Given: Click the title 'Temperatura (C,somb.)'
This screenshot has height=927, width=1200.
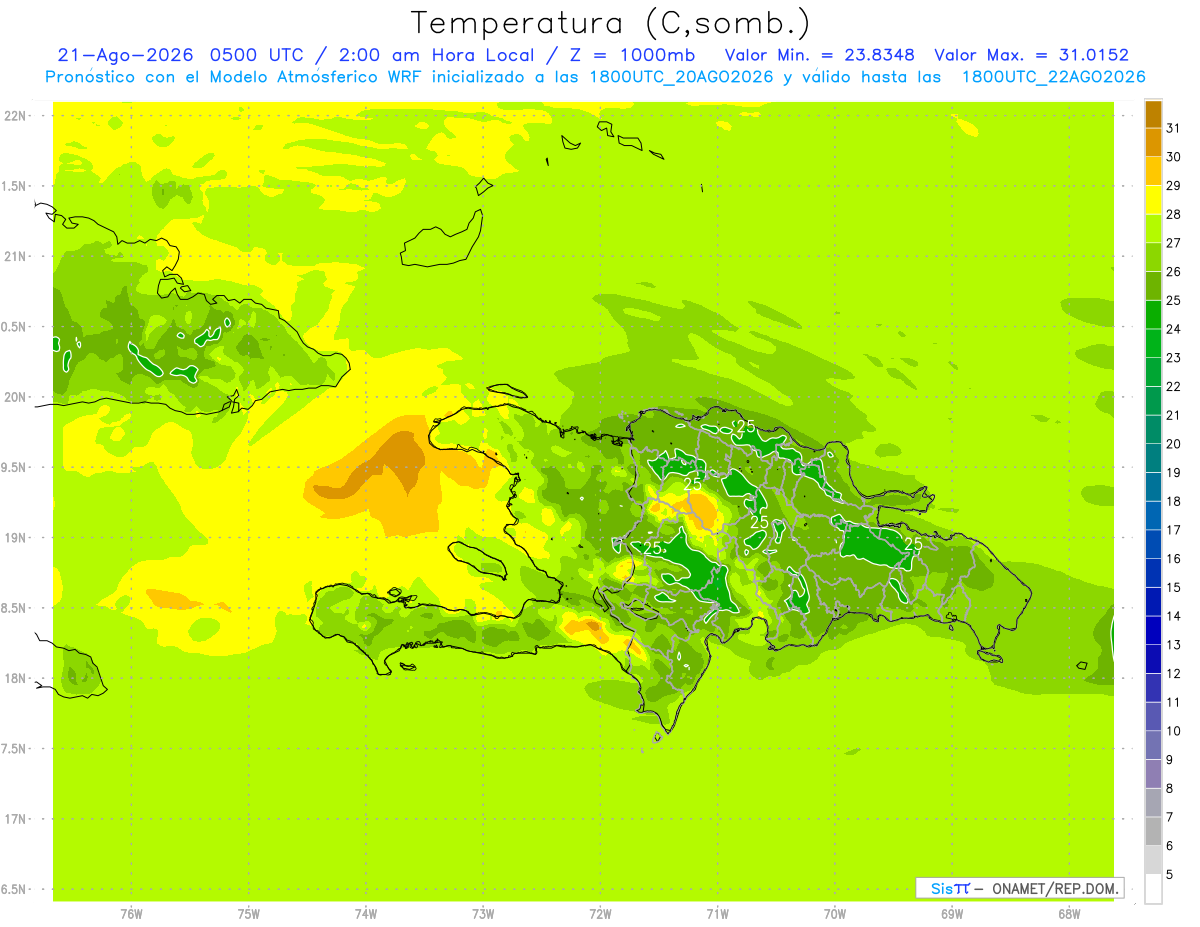Looking at the screenshot, I should [x=611, y=22].
